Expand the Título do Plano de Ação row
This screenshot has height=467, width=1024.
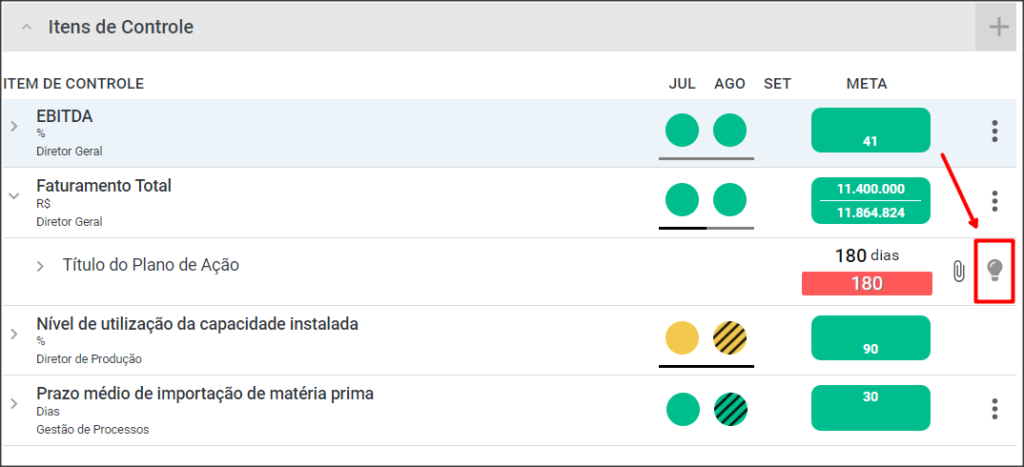coord(40,266)
